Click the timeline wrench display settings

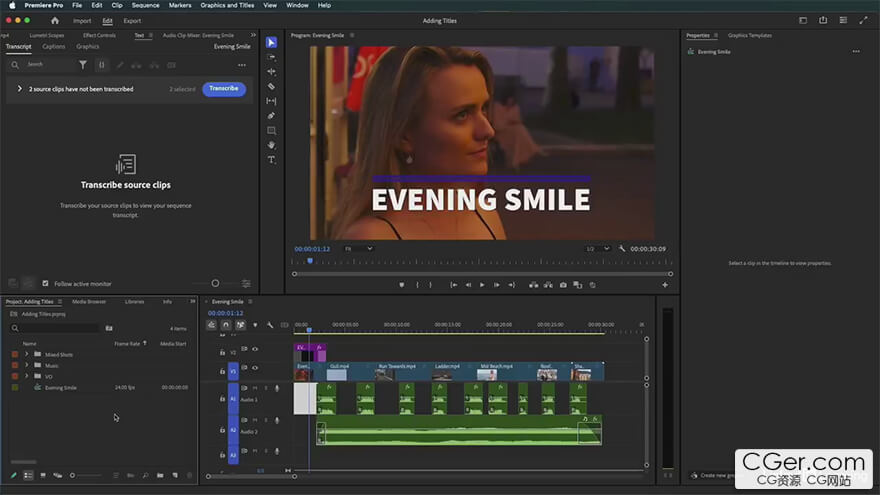pyautogui.click(x=270, y=325)
